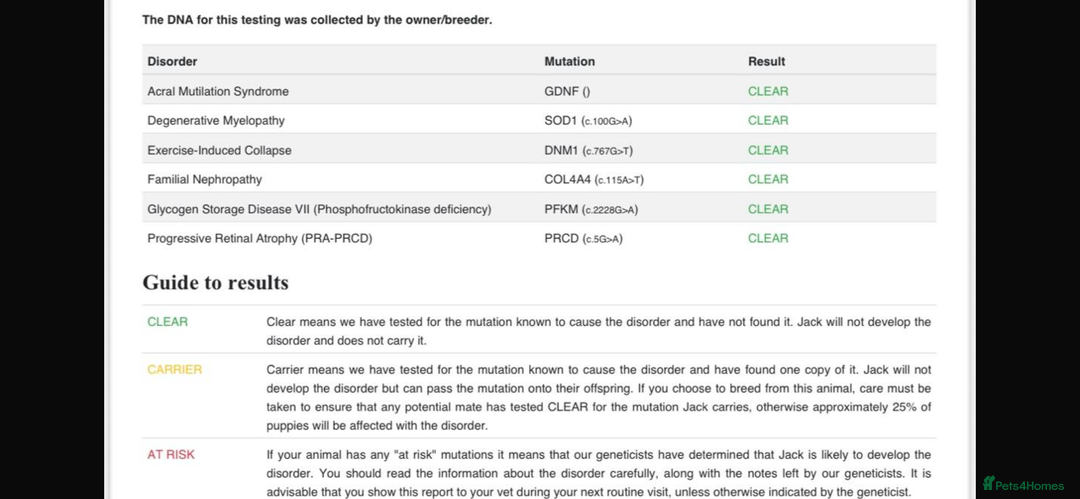
Task: Click the DNM1 c.767G>T mutation
Action: 588,150
